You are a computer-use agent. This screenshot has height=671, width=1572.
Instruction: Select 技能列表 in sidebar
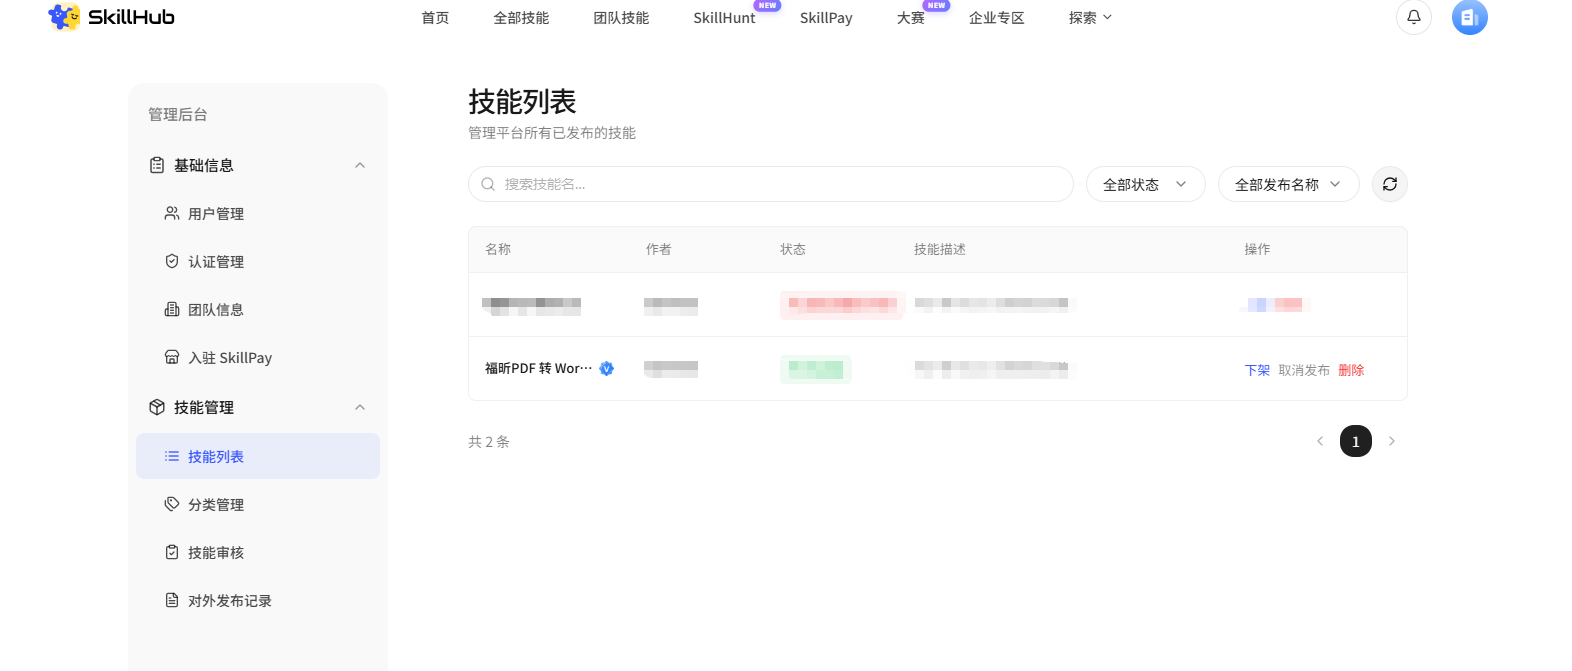tap(258, 456)
